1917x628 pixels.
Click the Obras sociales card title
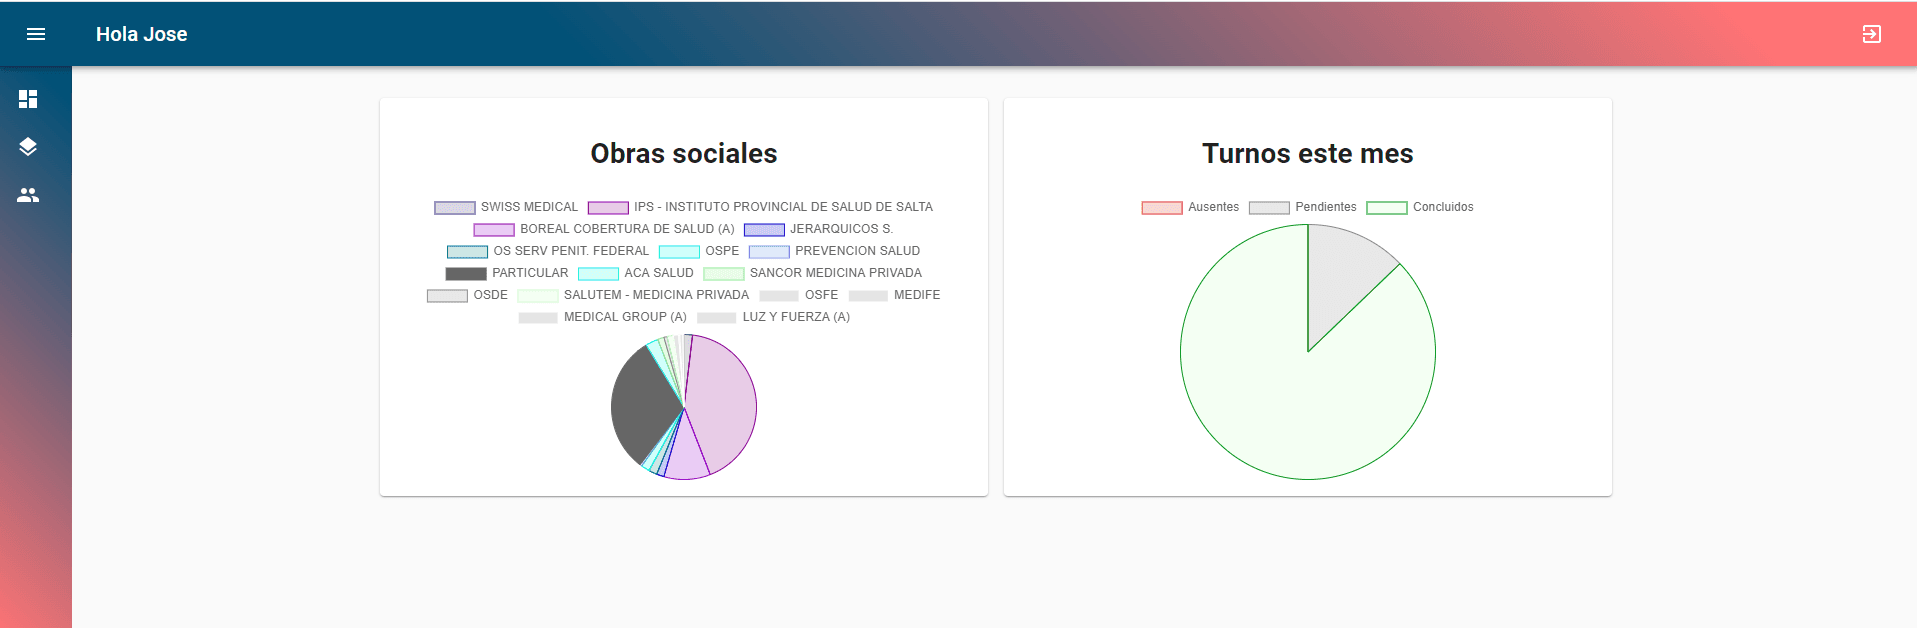684,153
